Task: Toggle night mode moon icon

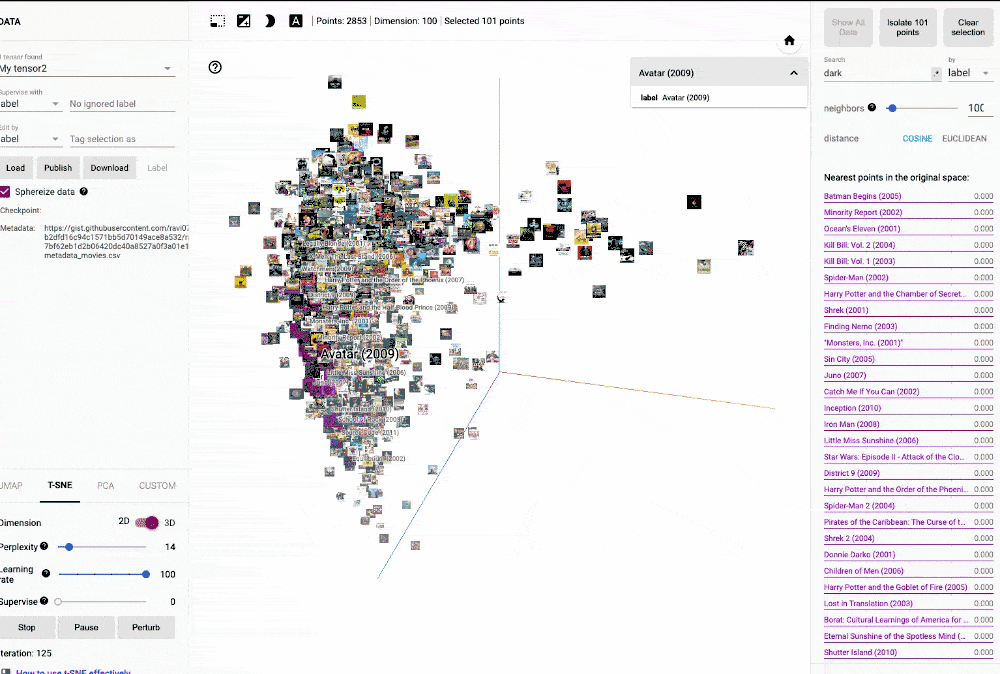Action: [270, 21]
